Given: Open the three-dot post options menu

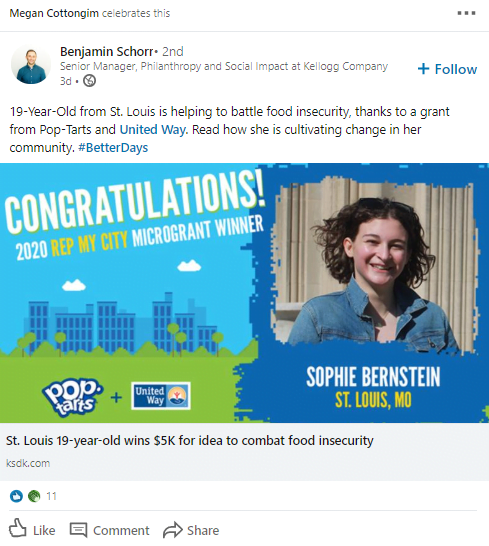Looking at the screenshot, I should 466,13.
